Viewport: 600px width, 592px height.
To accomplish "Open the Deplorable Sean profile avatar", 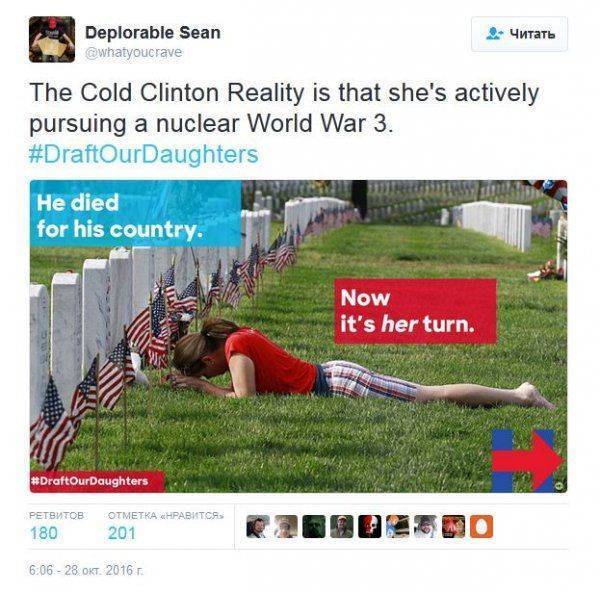I will pos(52,39).
